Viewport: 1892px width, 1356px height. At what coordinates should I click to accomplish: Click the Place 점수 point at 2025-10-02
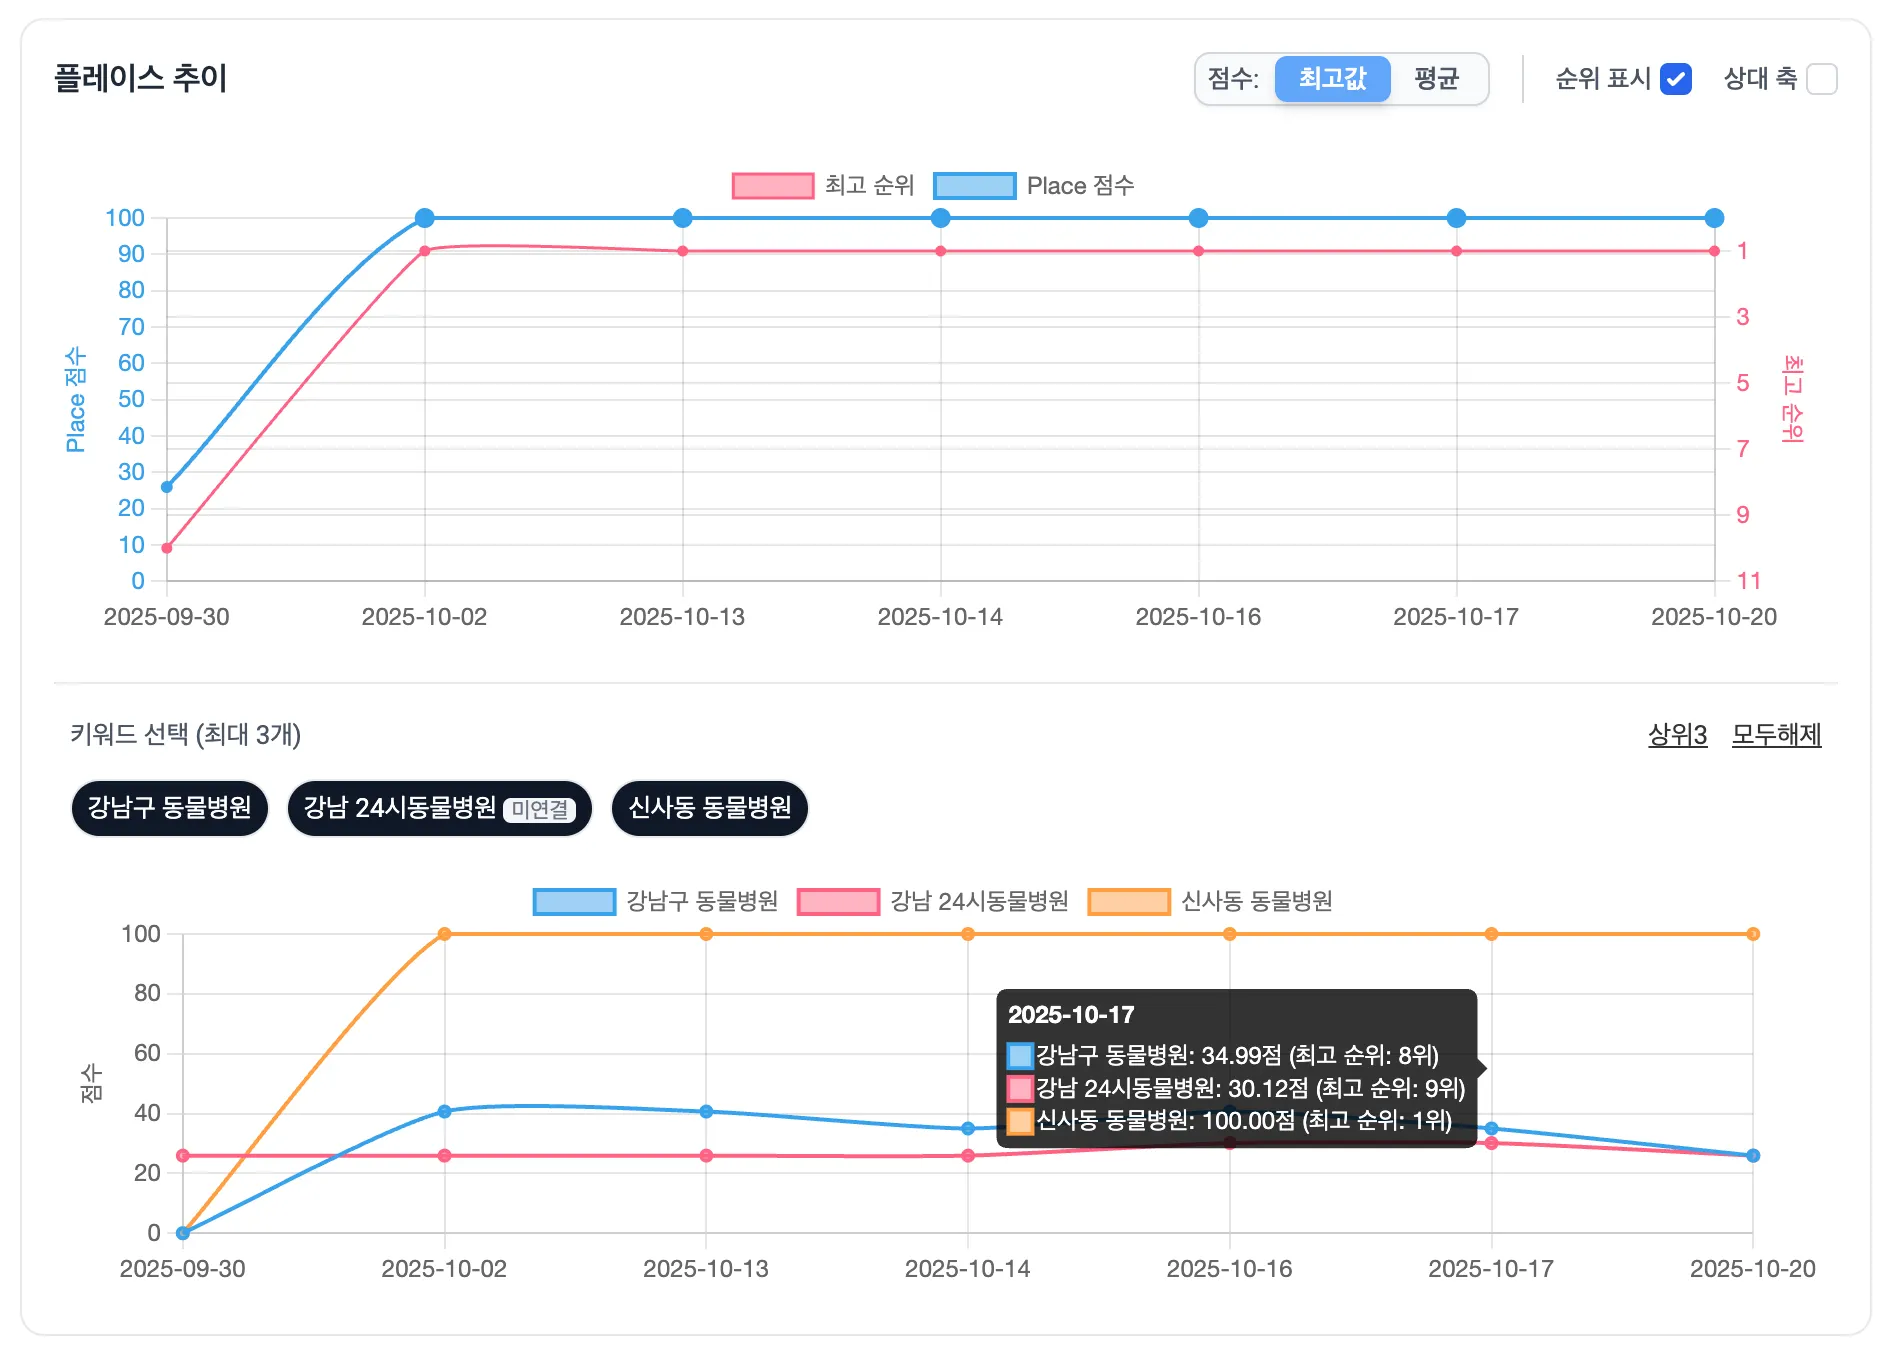[424, 218]
